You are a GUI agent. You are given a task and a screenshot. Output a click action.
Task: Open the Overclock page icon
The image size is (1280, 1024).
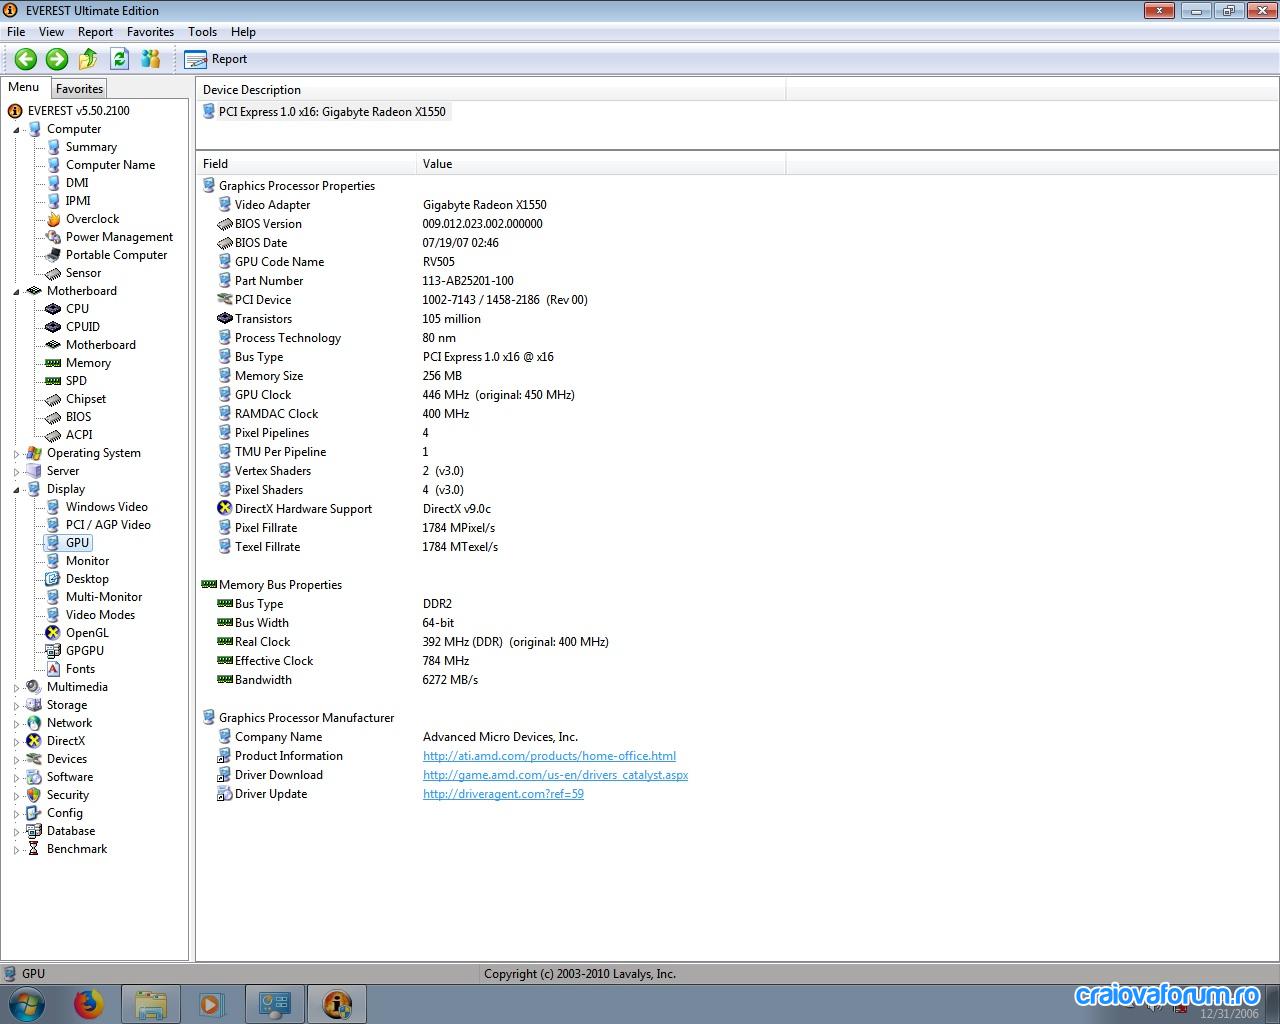[x=54, y=219]
